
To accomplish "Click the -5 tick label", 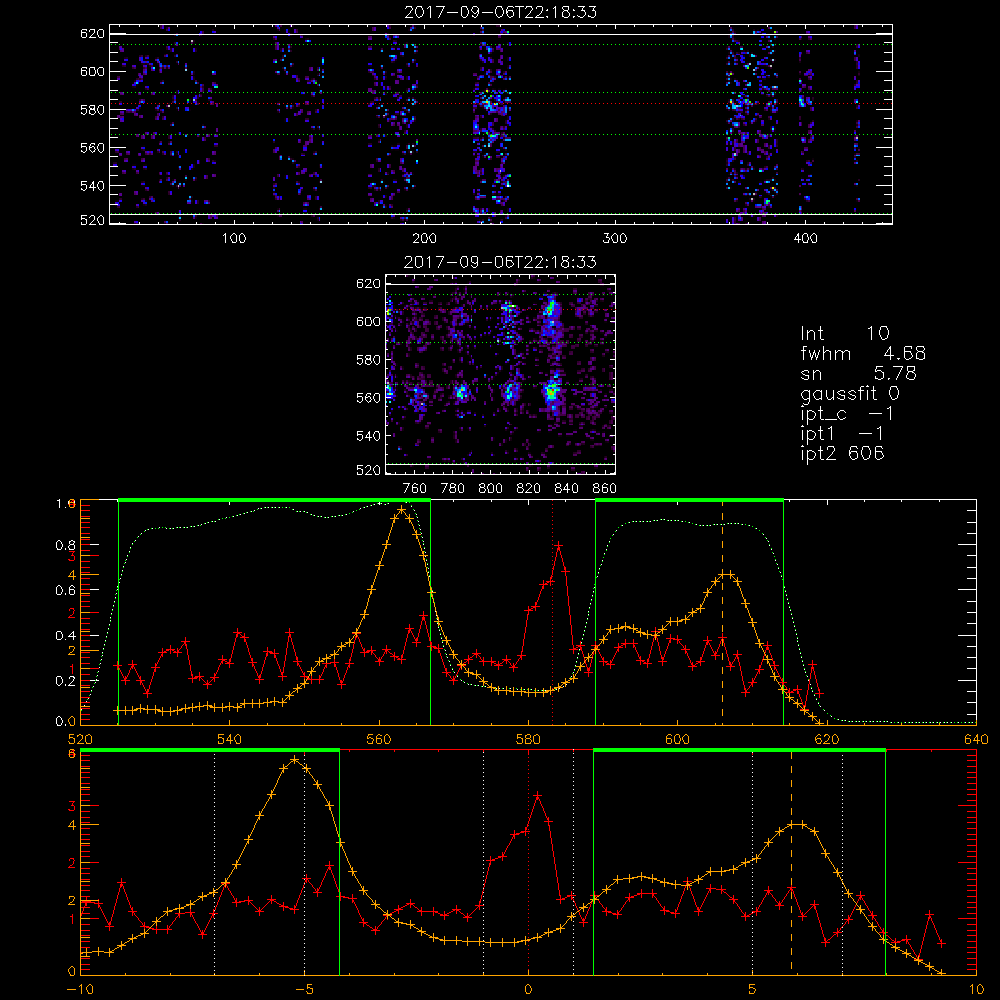I will (305, 989).
